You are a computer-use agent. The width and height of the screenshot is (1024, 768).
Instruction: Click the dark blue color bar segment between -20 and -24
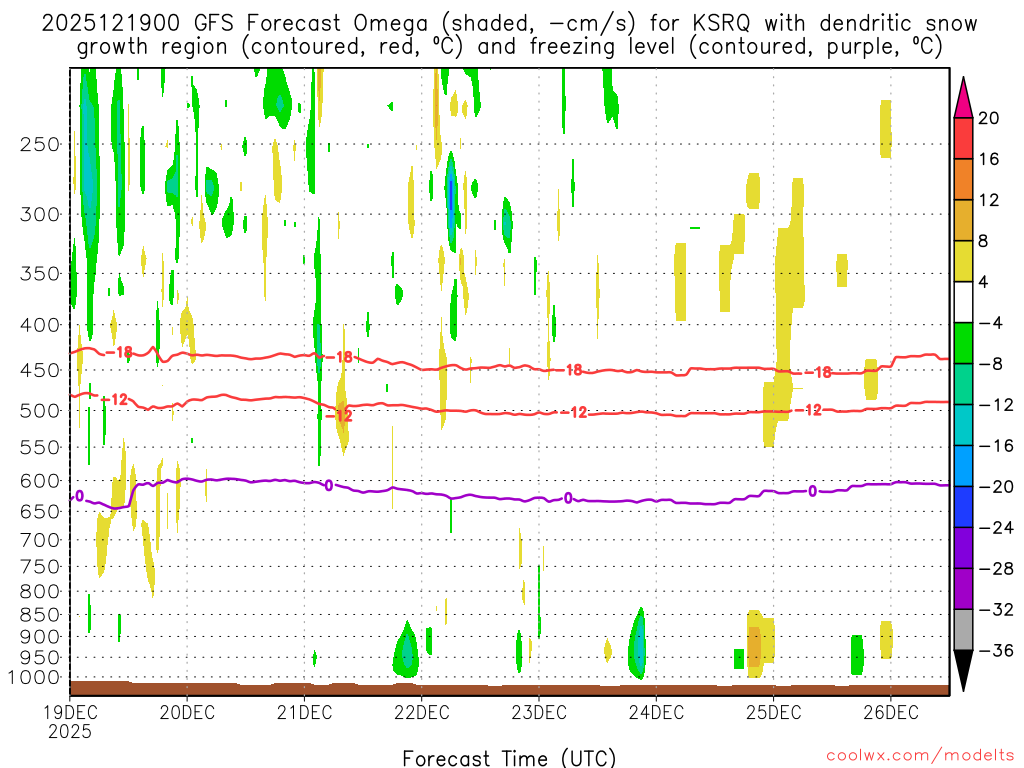coord(963,507)
